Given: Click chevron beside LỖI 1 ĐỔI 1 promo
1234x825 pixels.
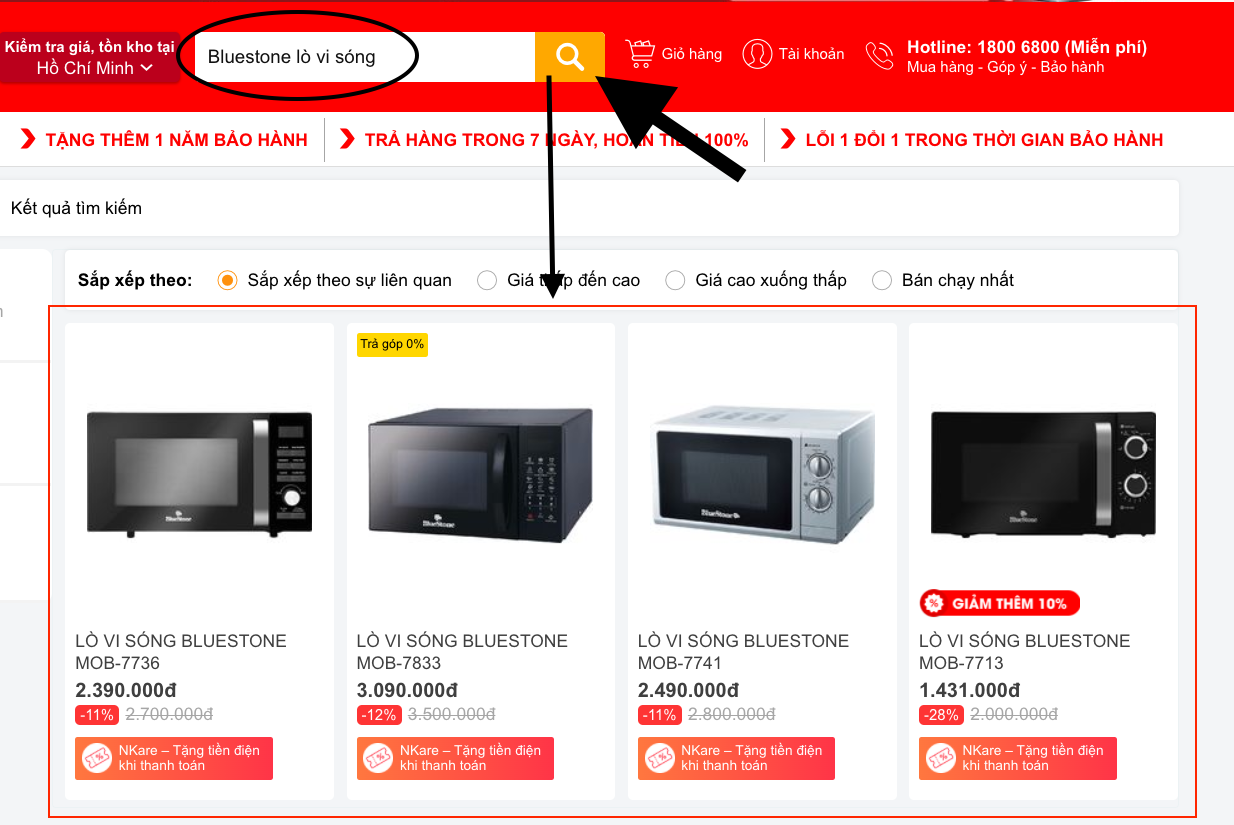Looking at the screenshot, I should [788, 139].
